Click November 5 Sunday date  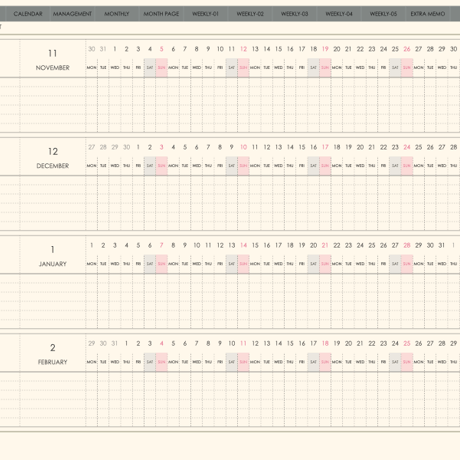[x=162, y=49]
